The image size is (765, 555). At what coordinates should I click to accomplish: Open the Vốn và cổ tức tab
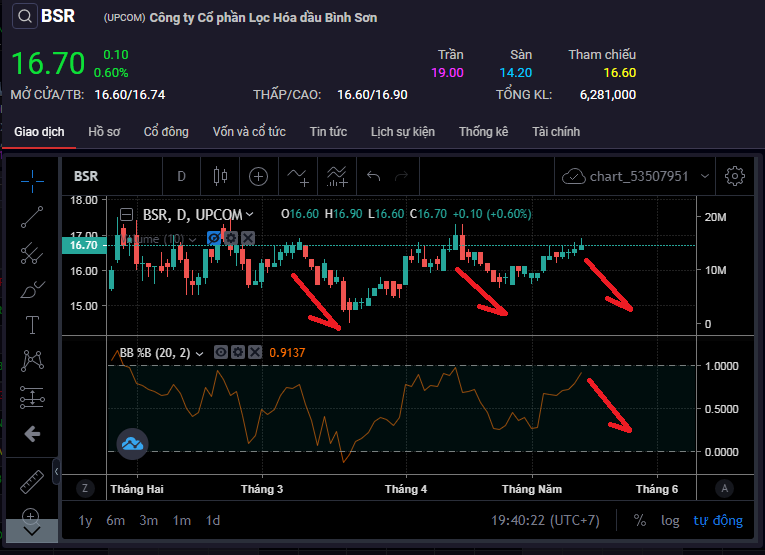[x=249, y=132]
